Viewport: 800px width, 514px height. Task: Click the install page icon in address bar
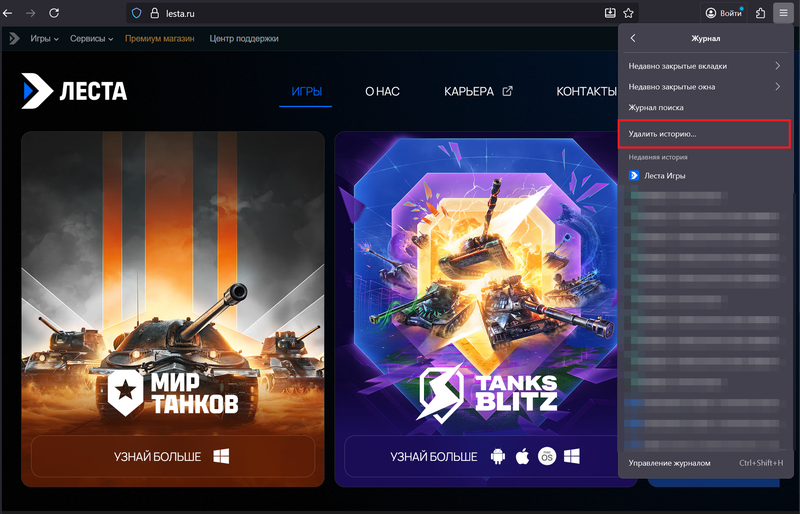pyautogui.click(x=610, y=13)
